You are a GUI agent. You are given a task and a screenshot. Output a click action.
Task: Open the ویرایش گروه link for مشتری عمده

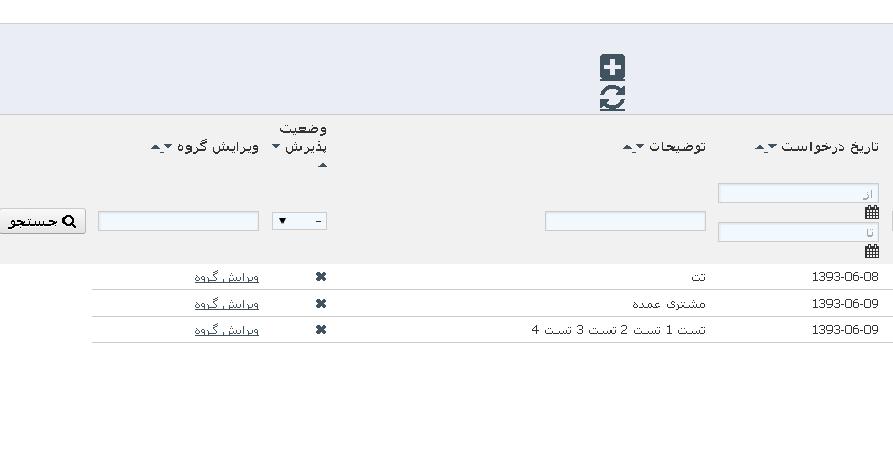226,303
